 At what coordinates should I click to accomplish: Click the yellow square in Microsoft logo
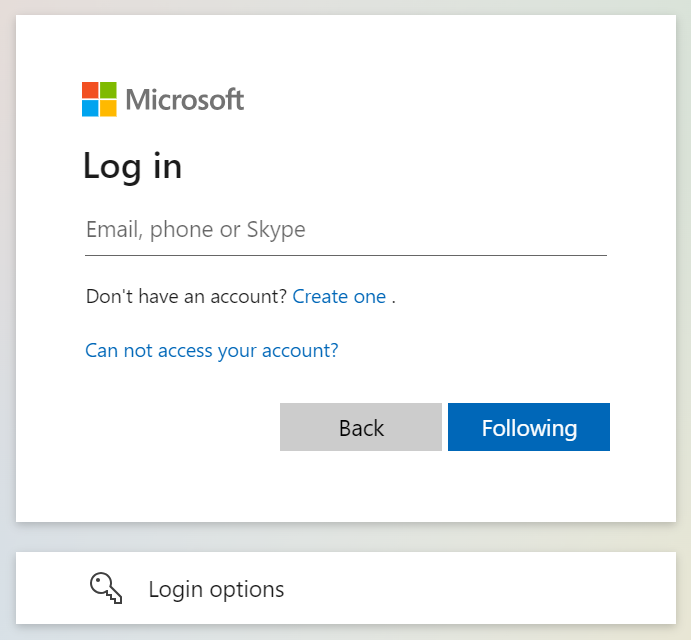pyautogui.click(x=108, y=108)
